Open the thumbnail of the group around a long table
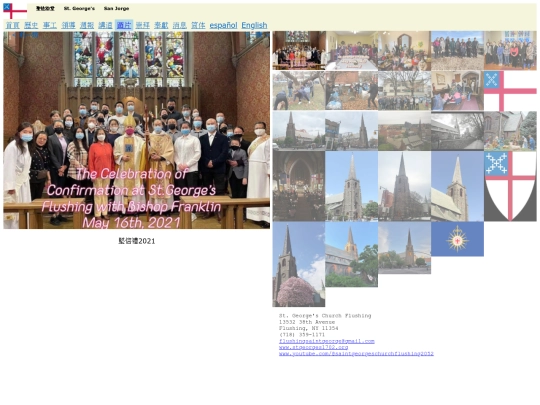 click(352, 50)
